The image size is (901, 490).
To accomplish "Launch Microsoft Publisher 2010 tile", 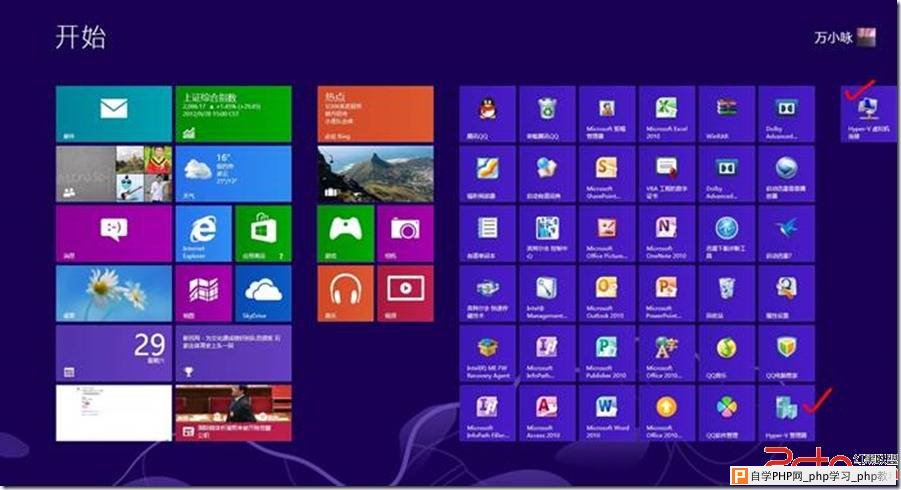I will point(607,353).
